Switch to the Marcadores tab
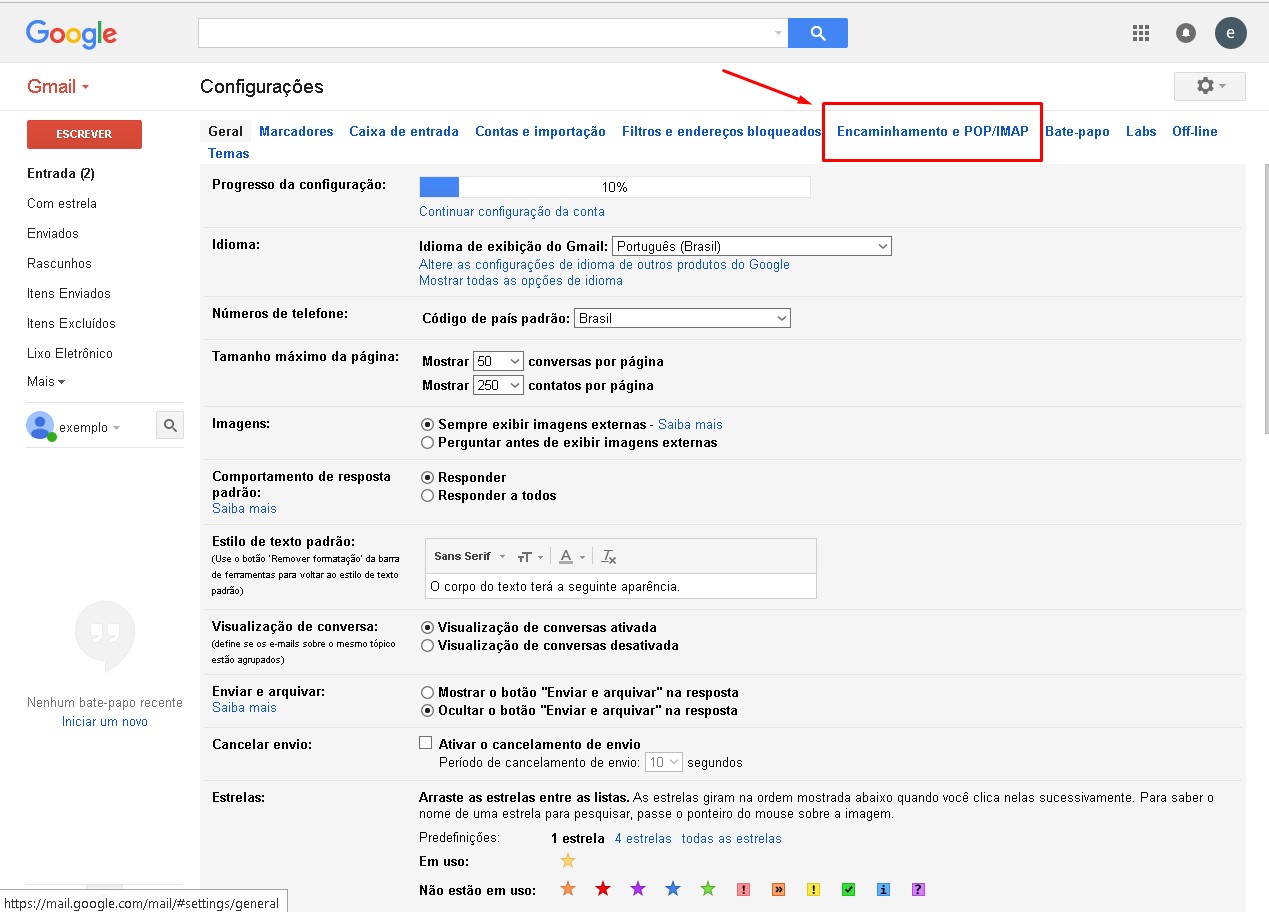Viewport: 1269px width, 912px height. tap(296, 131)
